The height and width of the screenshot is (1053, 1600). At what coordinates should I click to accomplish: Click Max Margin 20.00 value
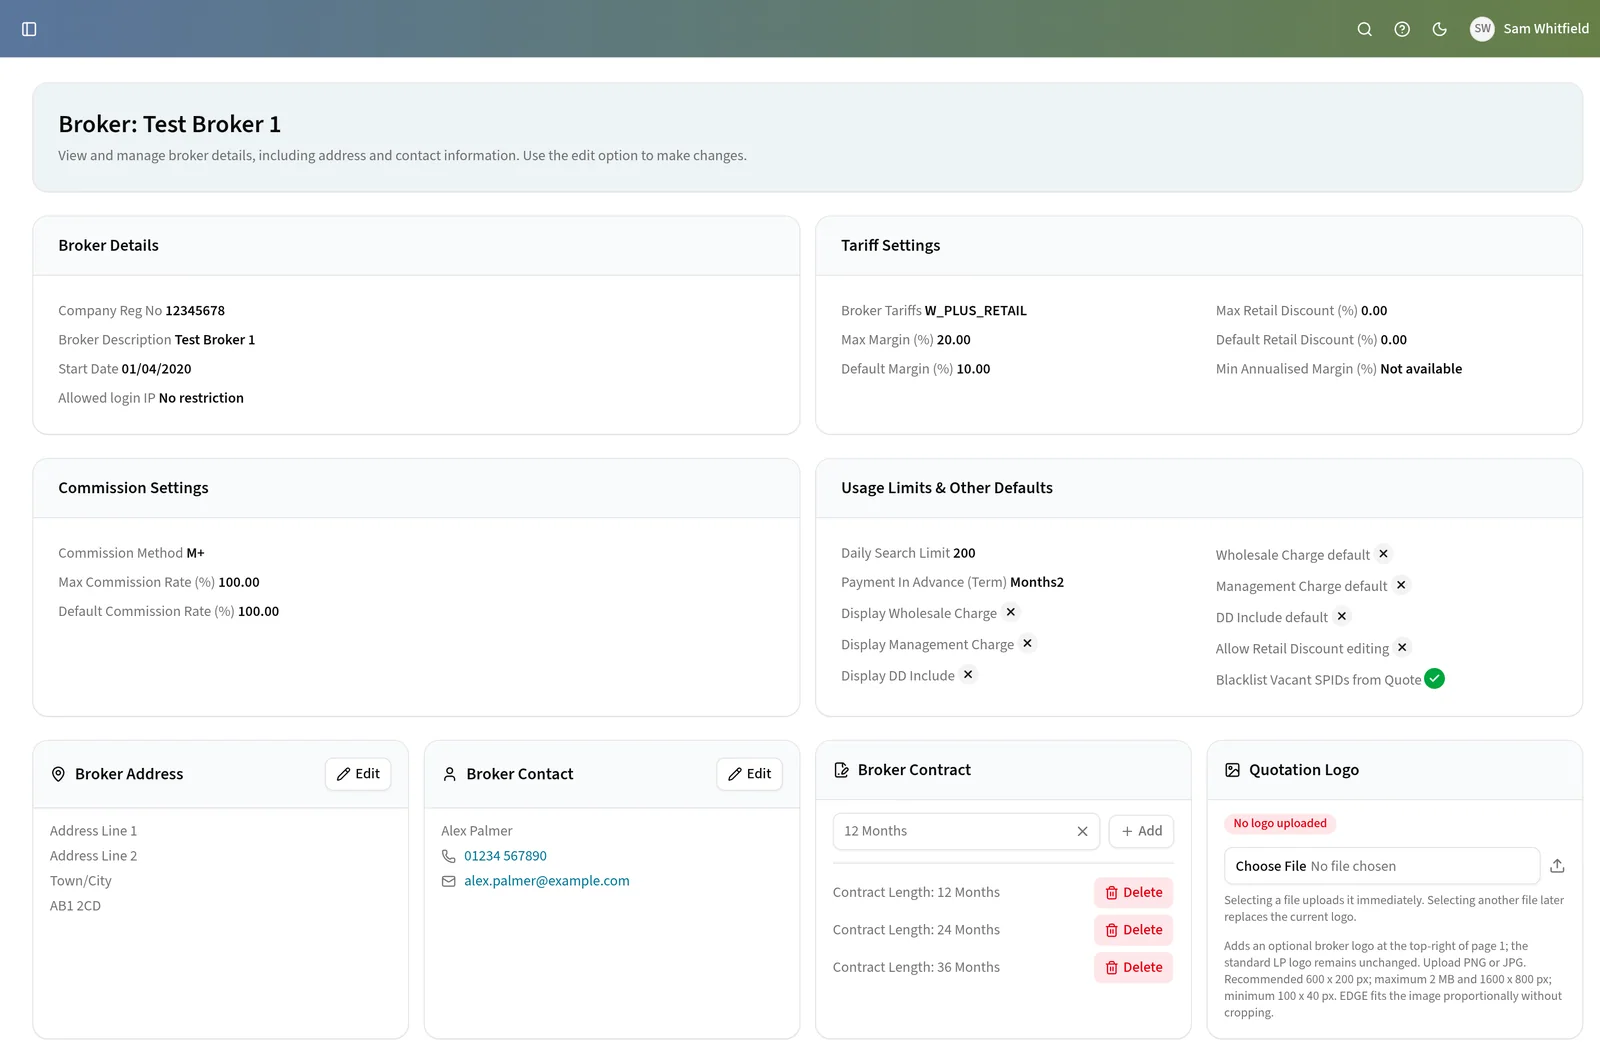[x=953, y=340]
